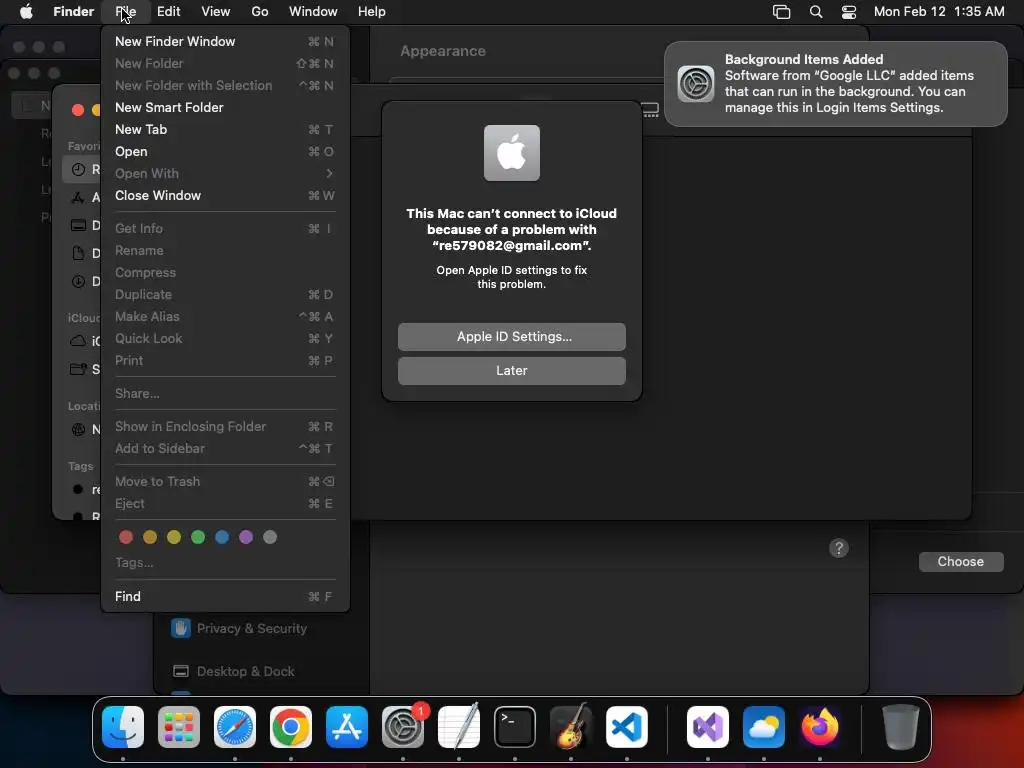Viewport: 1024px width, 768px height.
Task: Open Trash from the Dock
Action: tap(901, 727)
